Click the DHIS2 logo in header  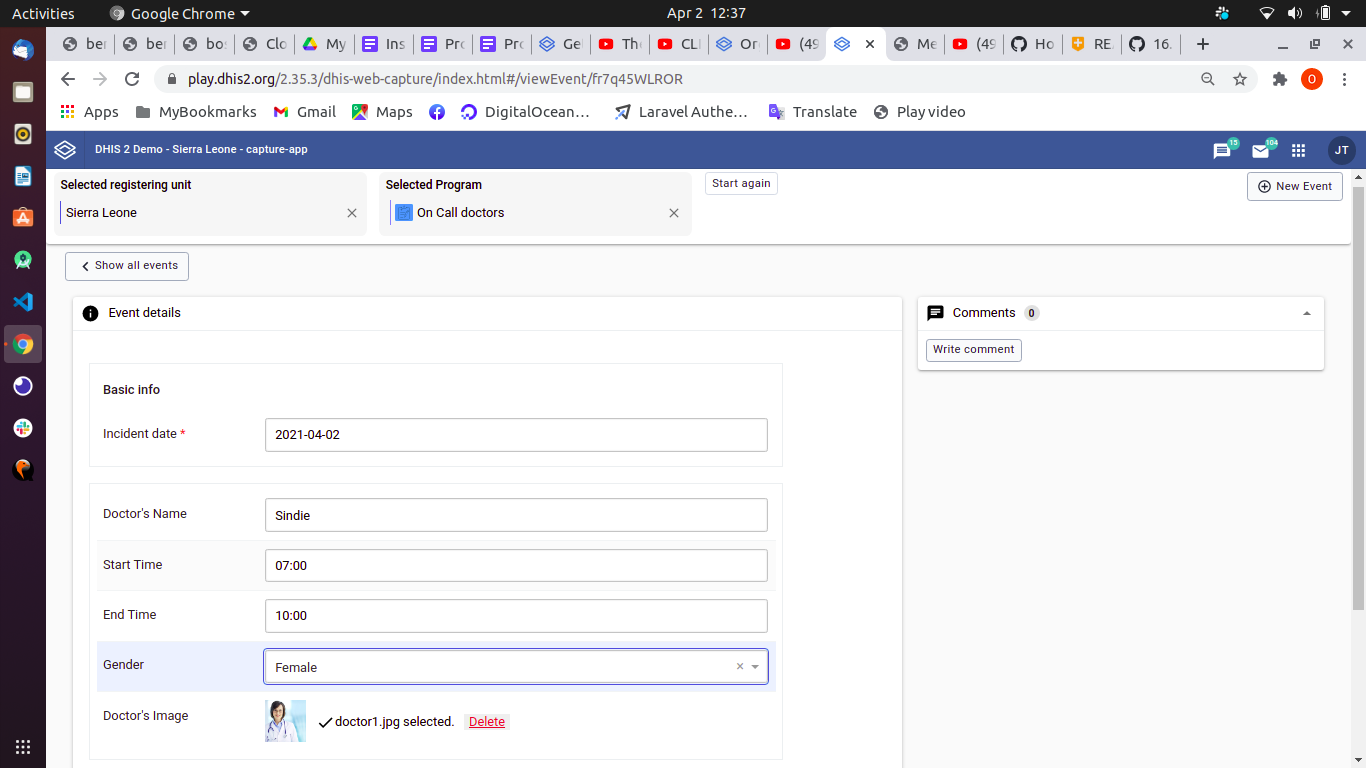point(65,150)
